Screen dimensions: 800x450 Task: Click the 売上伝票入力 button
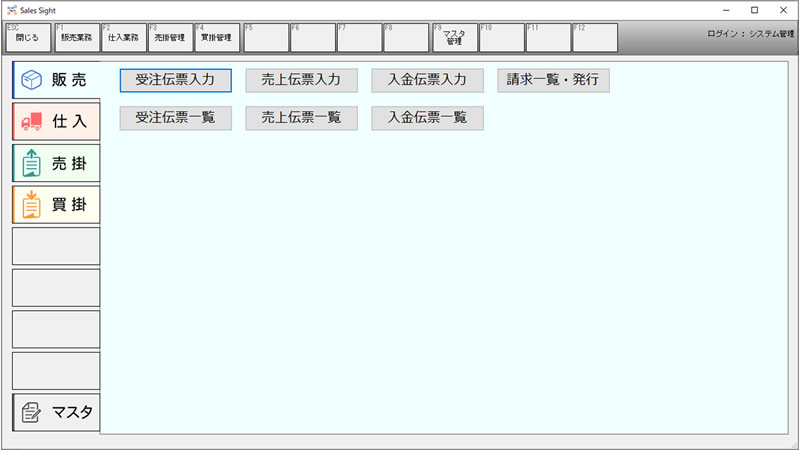(301, 80)
